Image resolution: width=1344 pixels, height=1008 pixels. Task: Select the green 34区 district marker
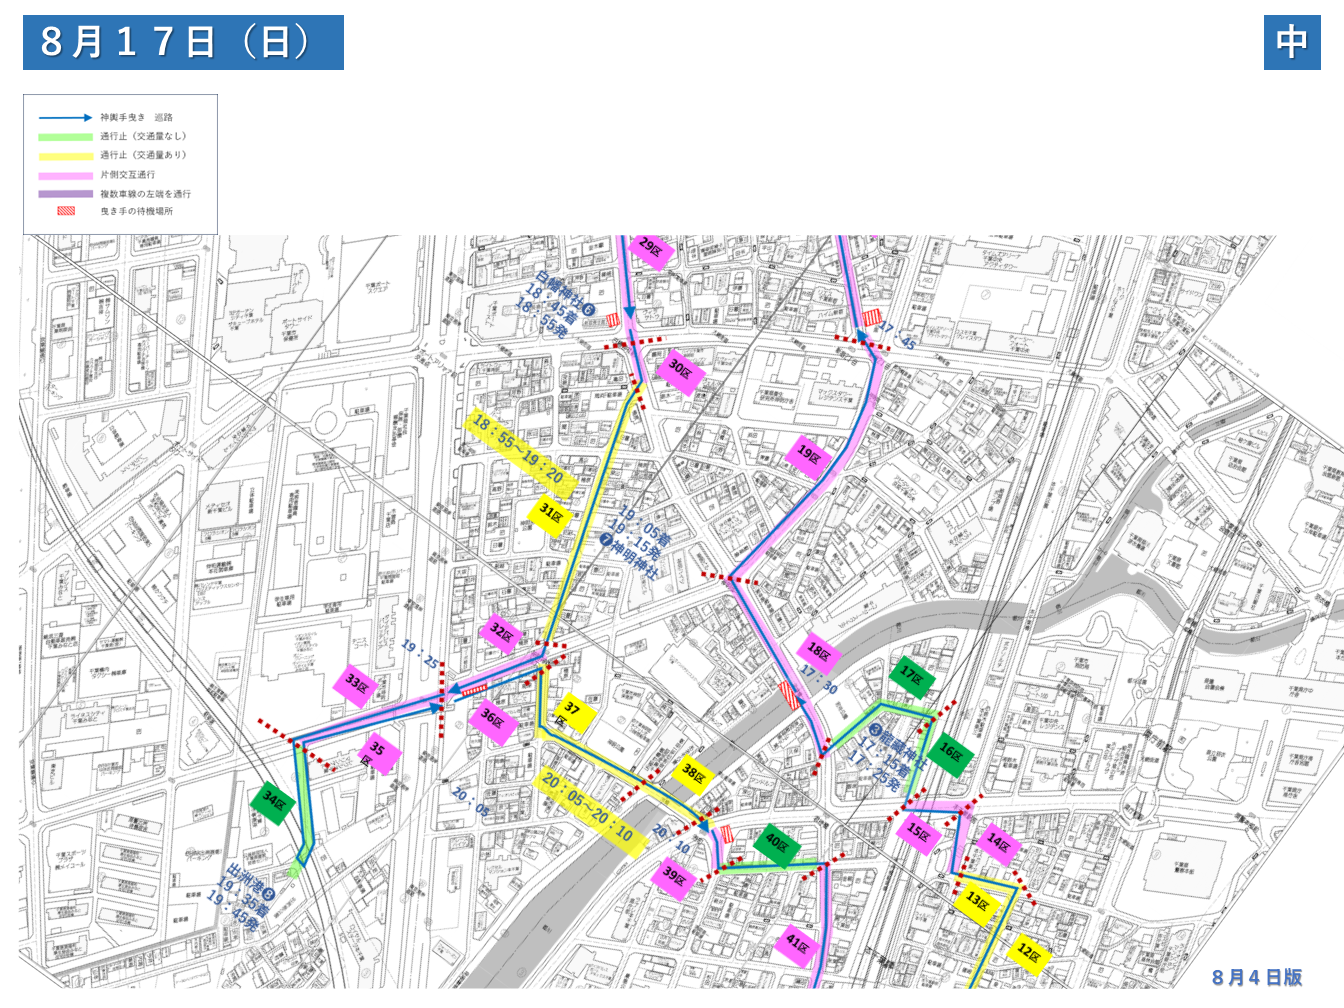pyautogui.click(x=273, y=802)
